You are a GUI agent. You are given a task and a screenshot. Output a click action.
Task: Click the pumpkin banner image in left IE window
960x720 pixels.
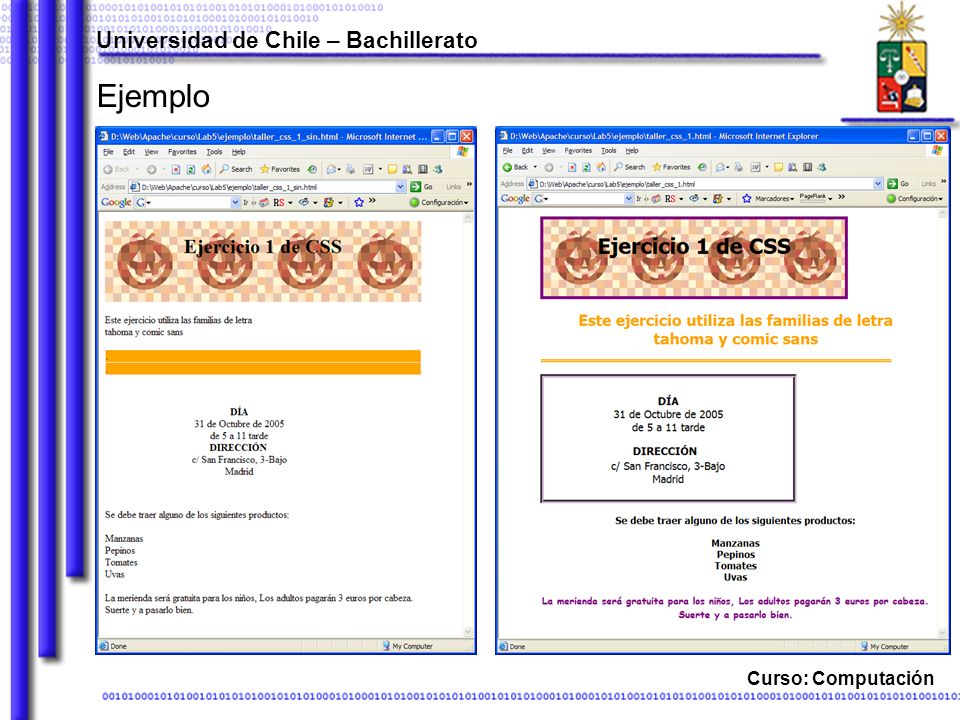point(263,261)
